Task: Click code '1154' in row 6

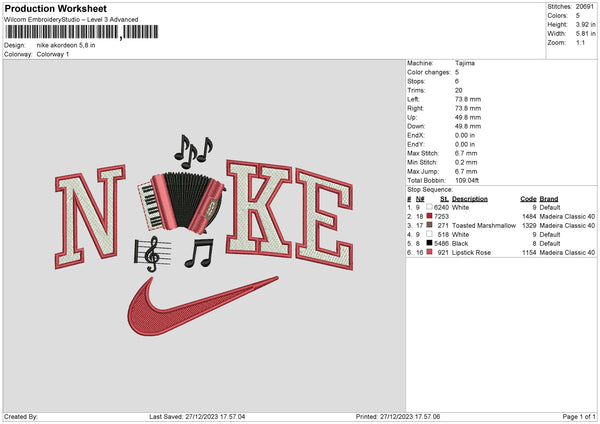Action: [529, 253]
